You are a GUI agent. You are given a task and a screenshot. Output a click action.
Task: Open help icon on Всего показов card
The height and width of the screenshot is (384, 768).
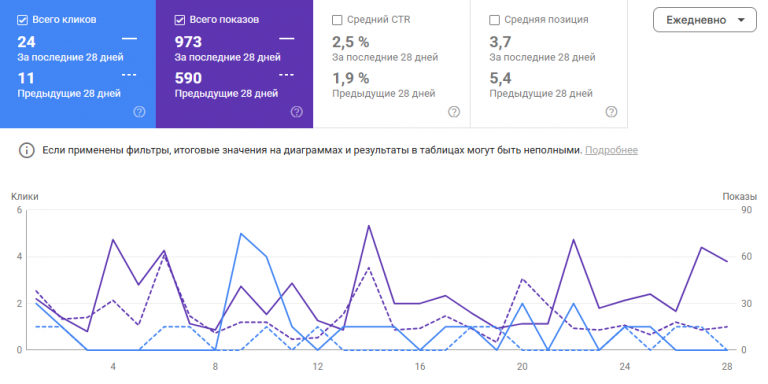[296, 112]
